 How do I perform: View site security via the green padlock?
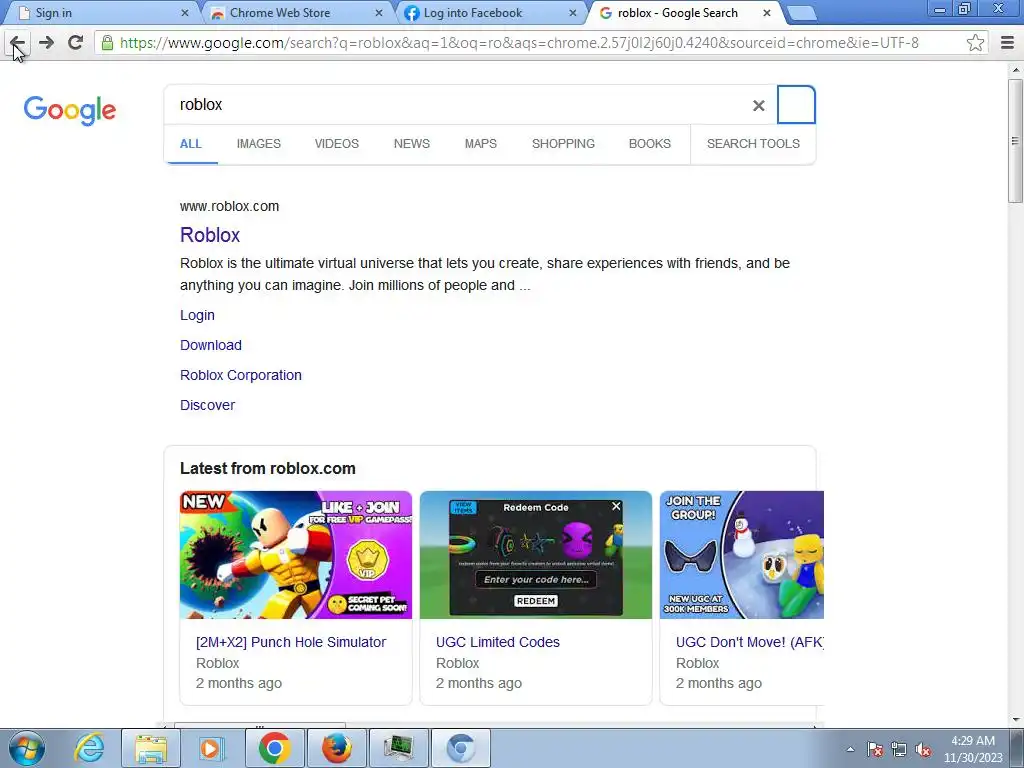point(107,42)
